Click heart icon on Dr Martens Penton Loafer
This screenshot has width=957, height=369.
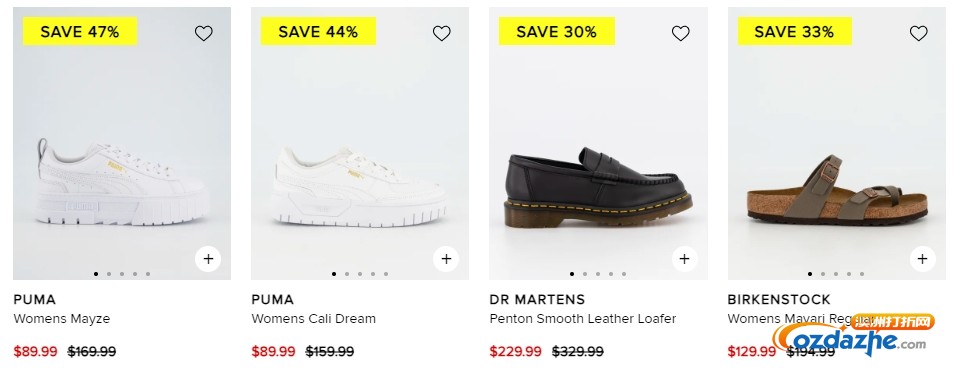click(681, 33)
